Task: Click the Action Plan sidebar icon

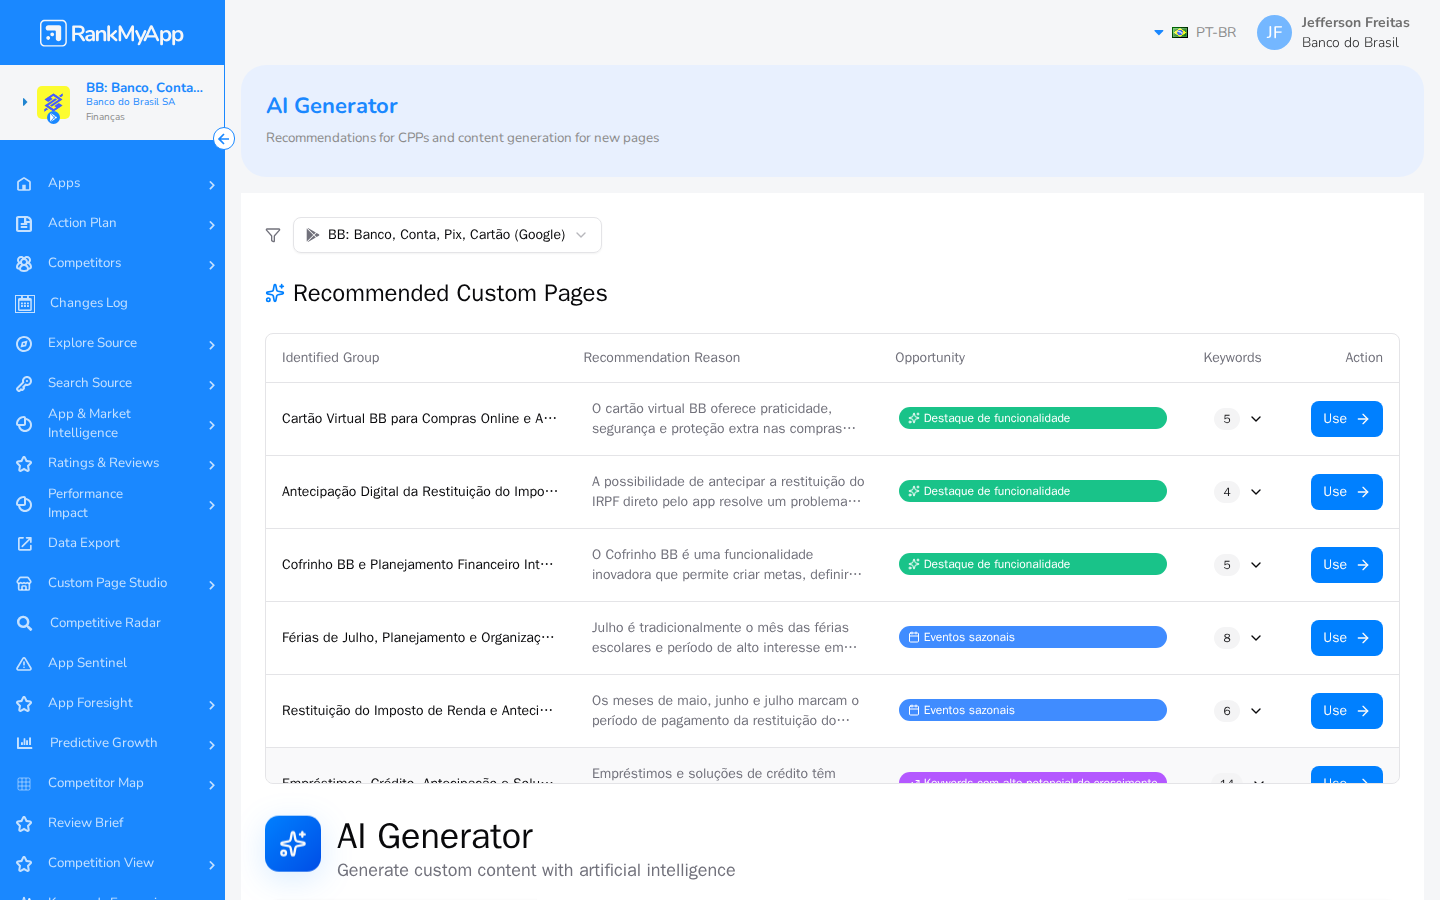Action: click(24, 223)
